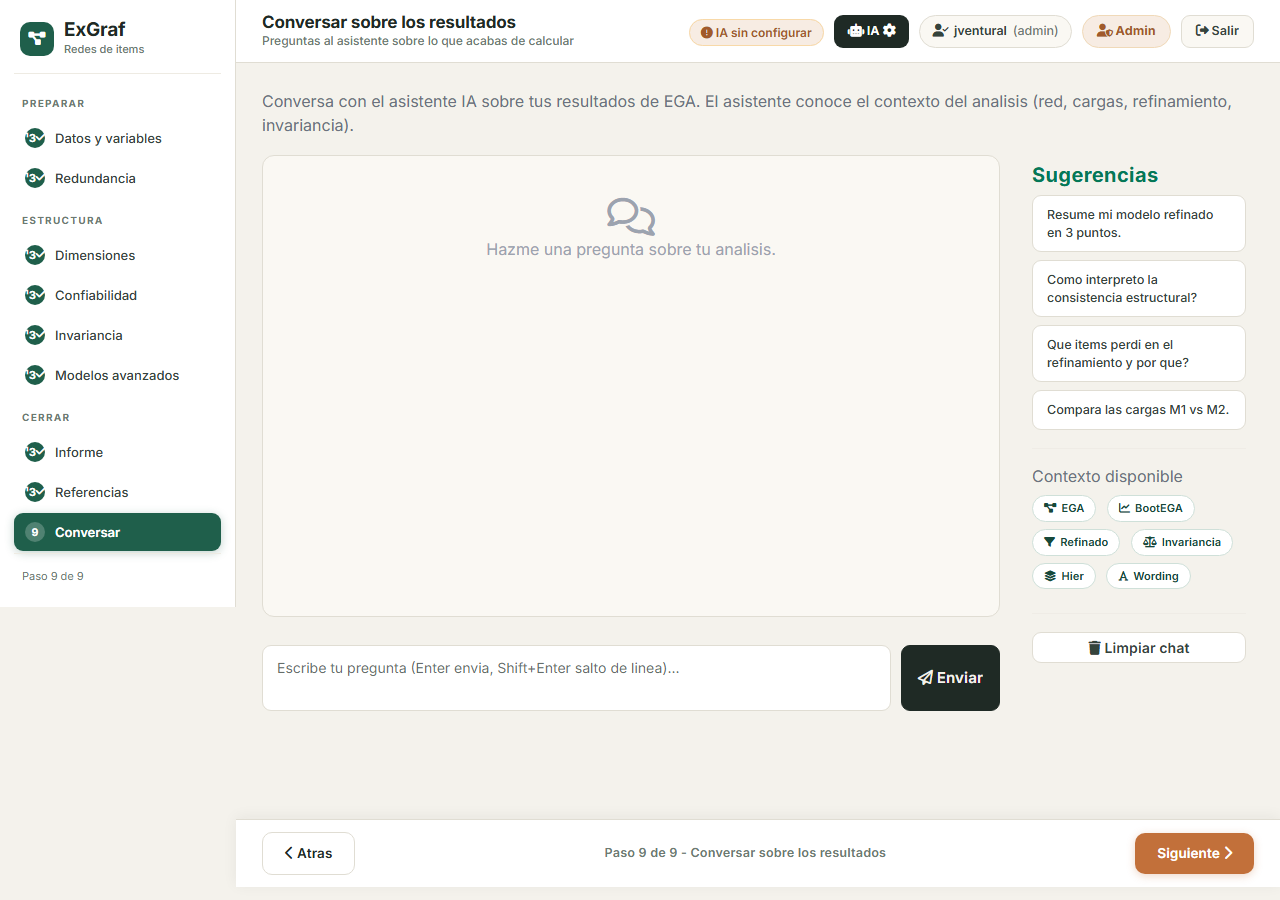Click the ExGraf network logo icon
Screen dimensions: 1280x900
[37, 38]
